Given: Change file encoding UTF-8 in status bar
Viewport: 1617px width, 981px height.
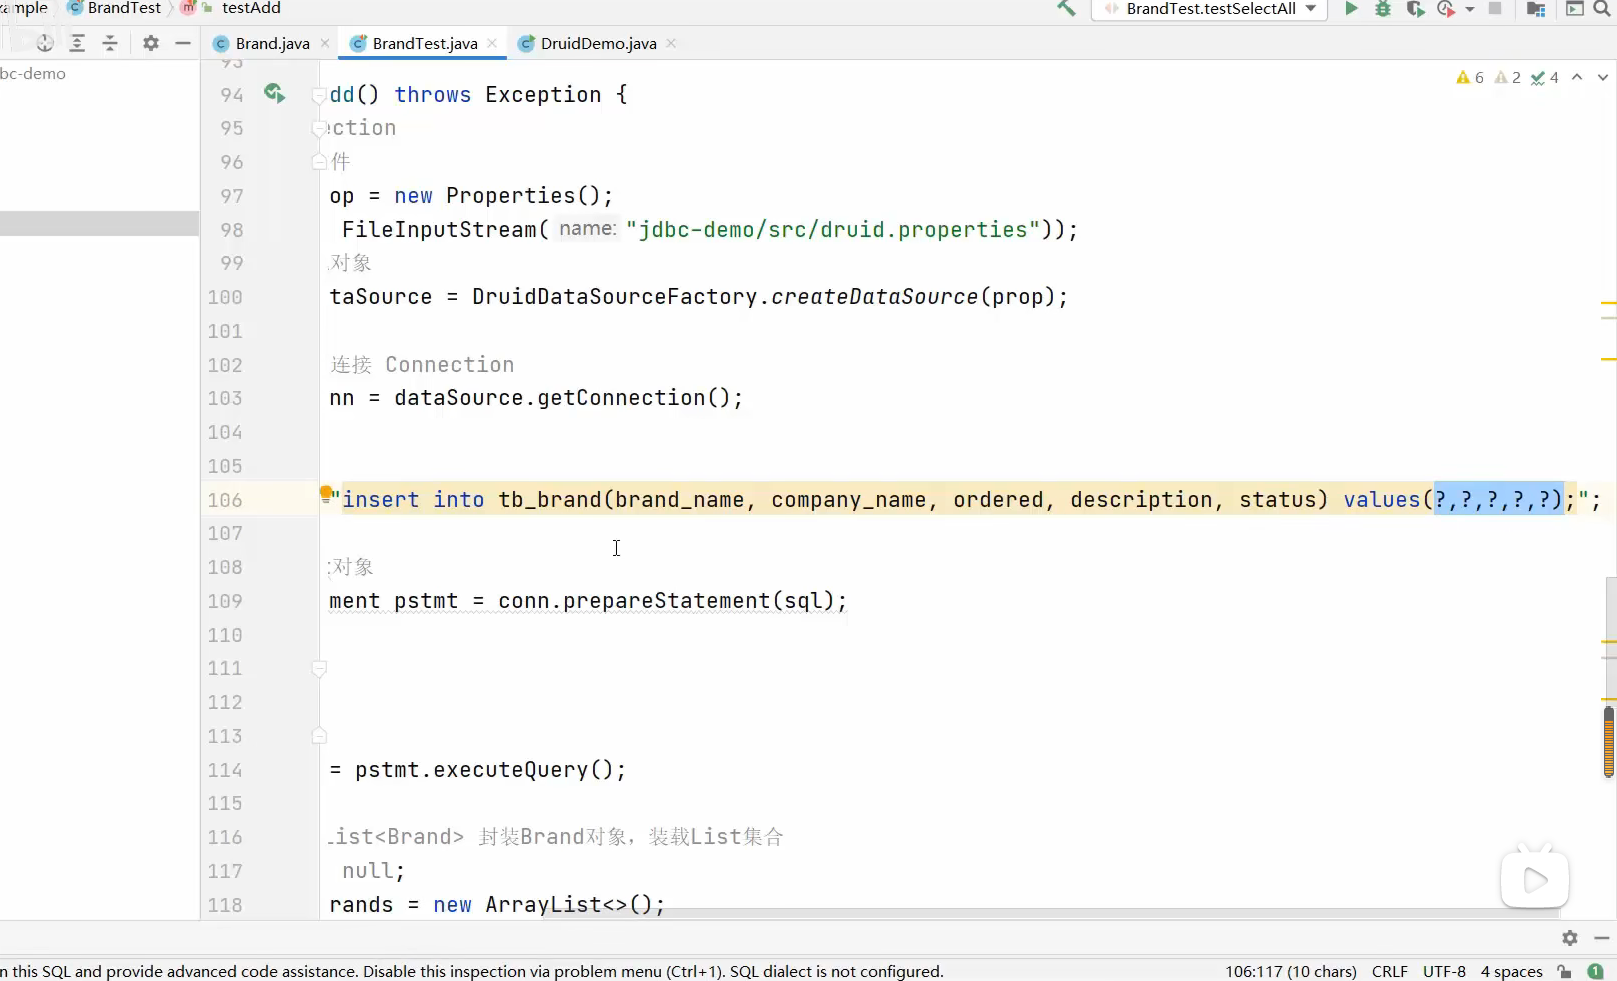Looking at the screenshot, I should tap(1444, 971).
